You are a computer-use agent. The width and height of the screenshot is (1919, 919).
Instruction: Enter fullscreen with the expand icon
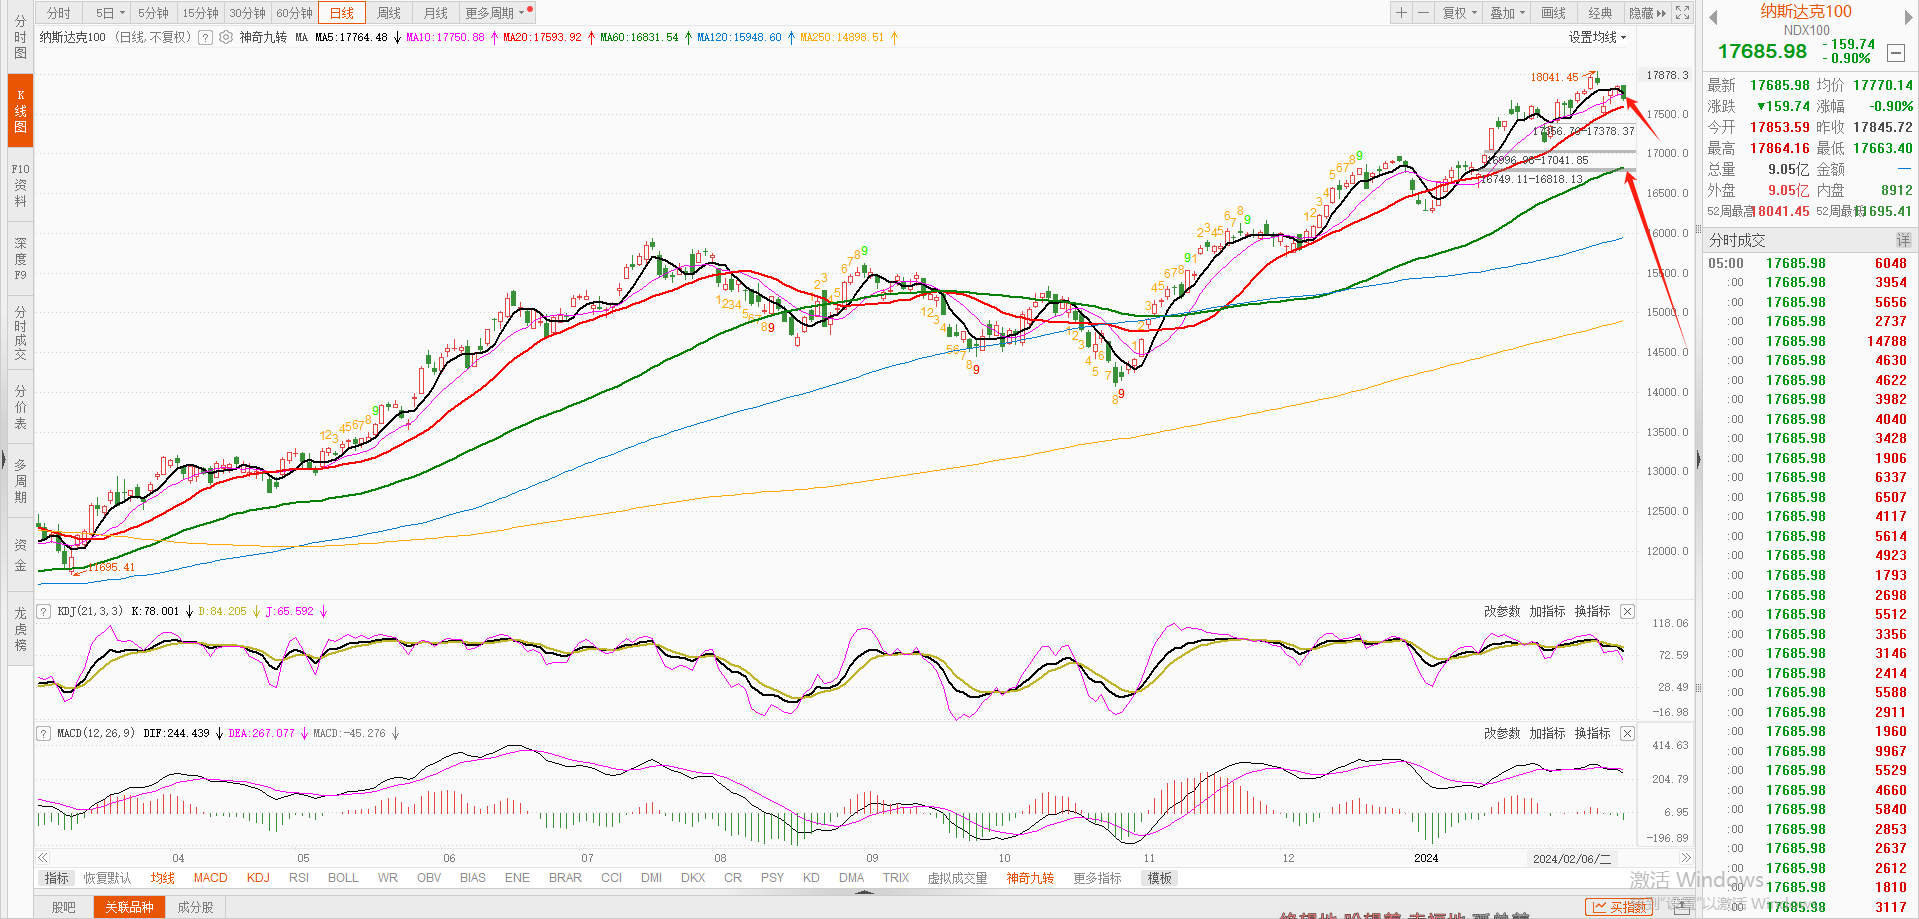tap(1683, 13)
